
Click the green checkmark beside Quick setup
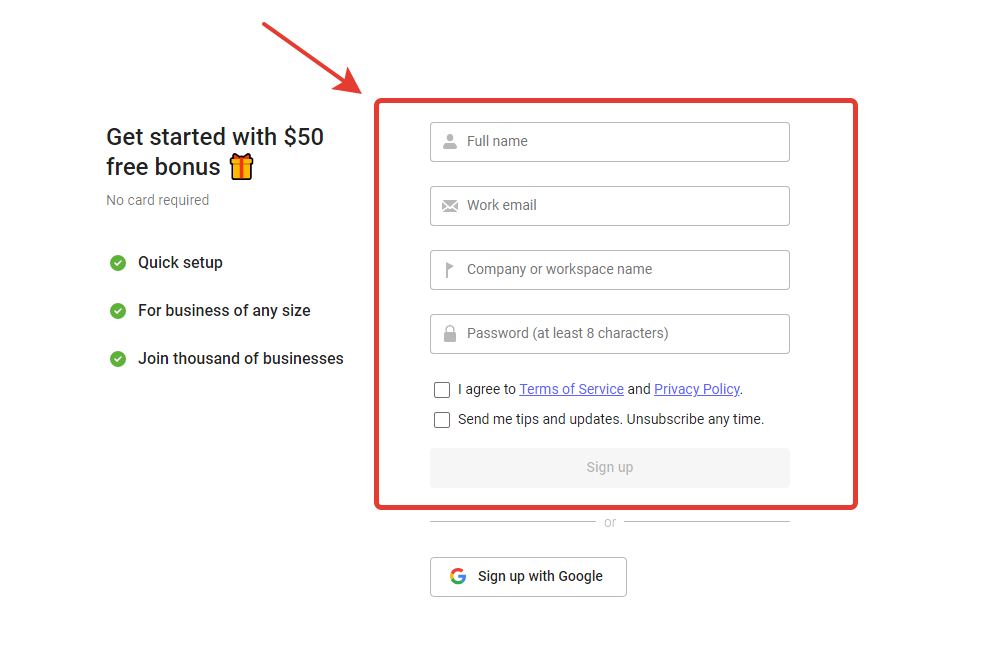pyautogui.click(x=118, y=263)
